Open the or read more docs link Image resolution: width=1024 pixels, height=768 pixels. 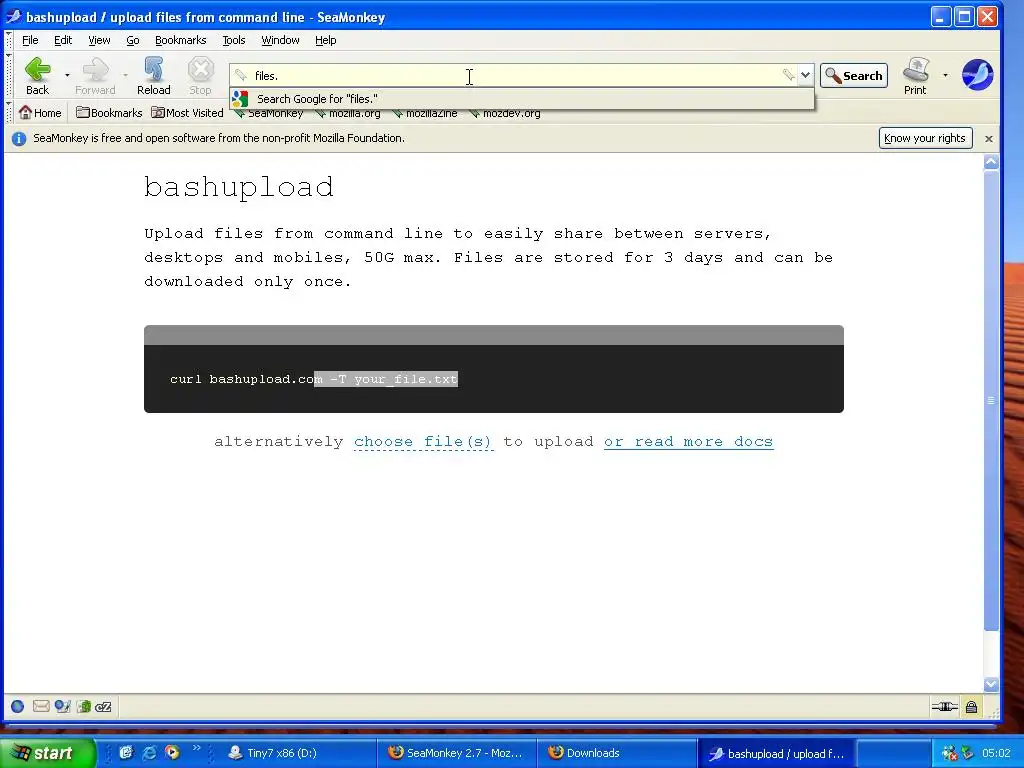click(x=688, y=442)
